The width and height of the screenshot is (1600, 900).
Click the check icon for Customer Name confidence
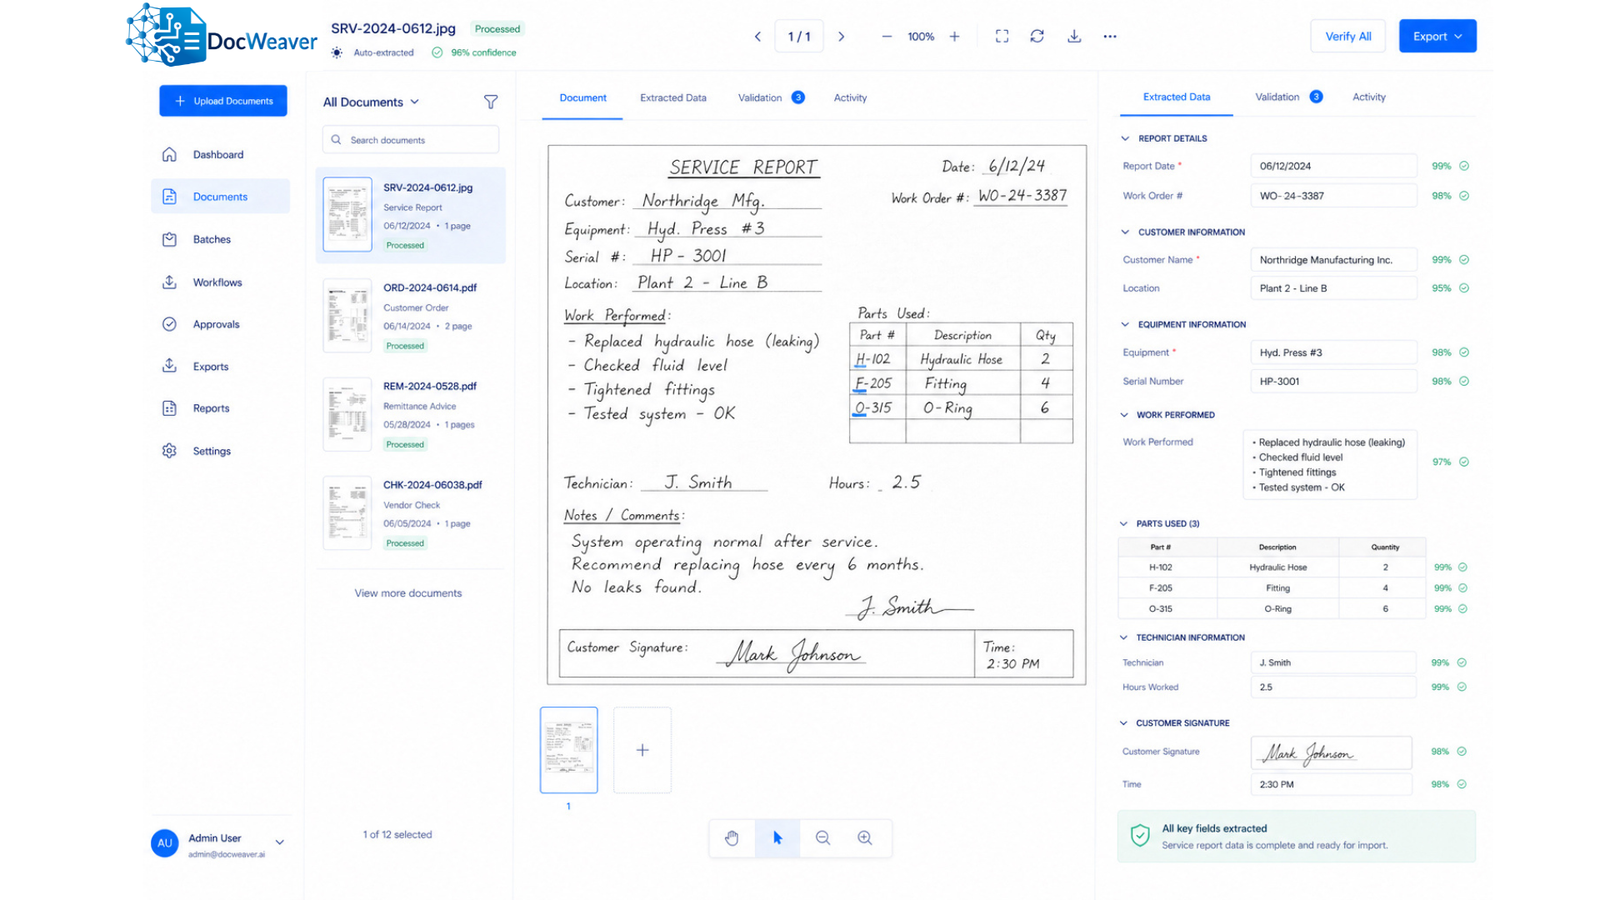click(x=1464, y=260)
